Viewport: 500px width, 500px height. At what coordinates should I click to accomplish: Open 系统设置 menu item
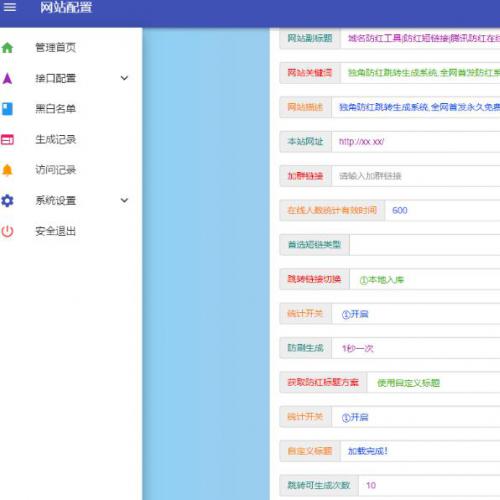[56, 201]
